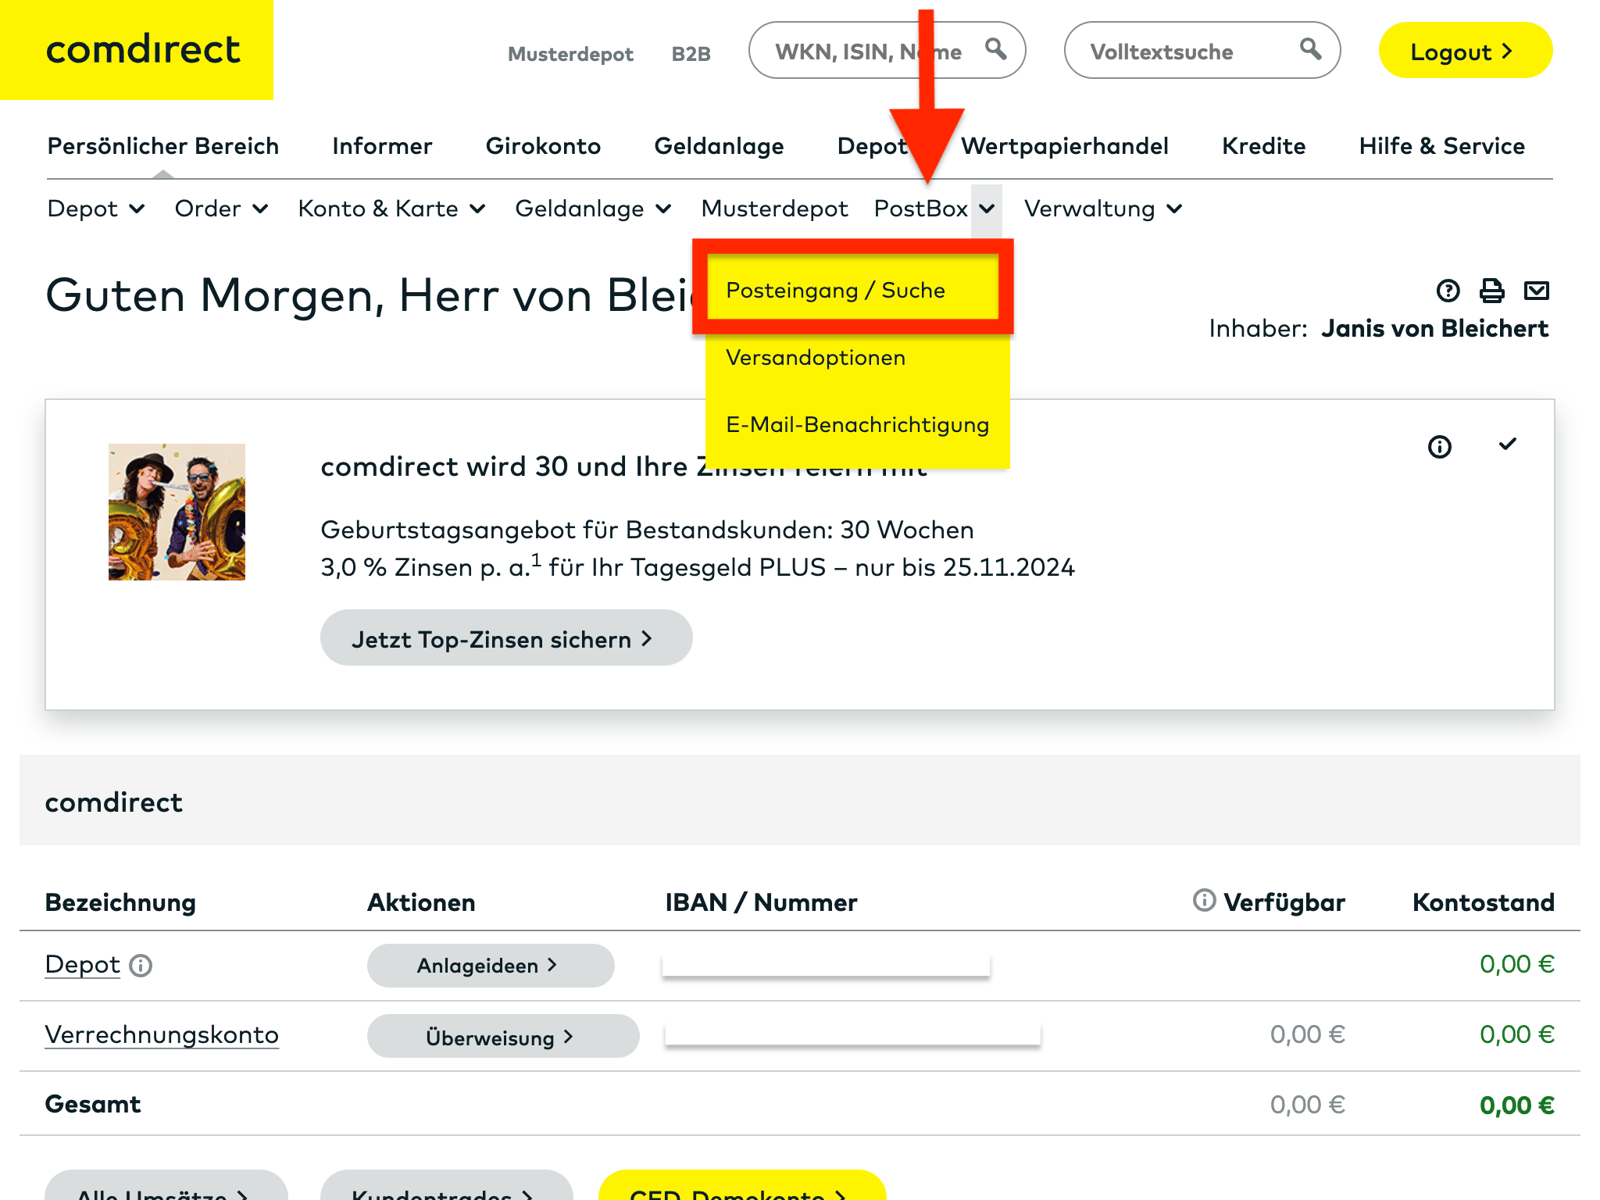This screenshot has width=1600, height=1200.
Task: Open the Hilfe & Service section
Action: [1441, 146]
